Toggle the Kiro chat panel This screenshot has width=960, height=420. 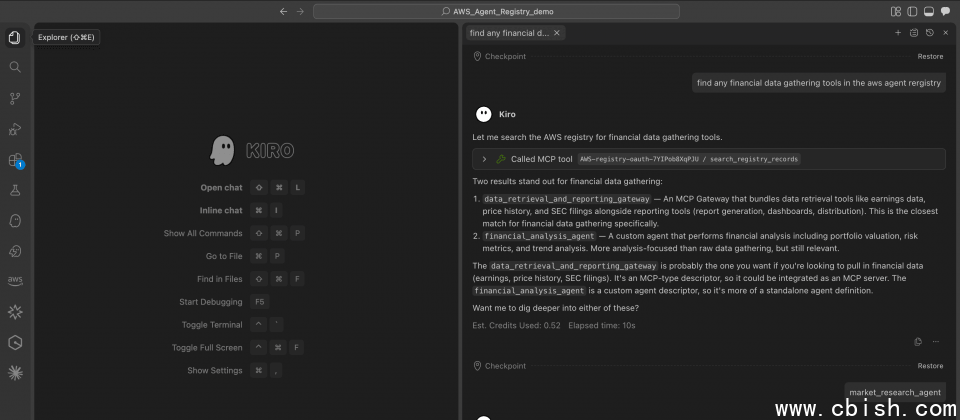click(x=945, y=11)
